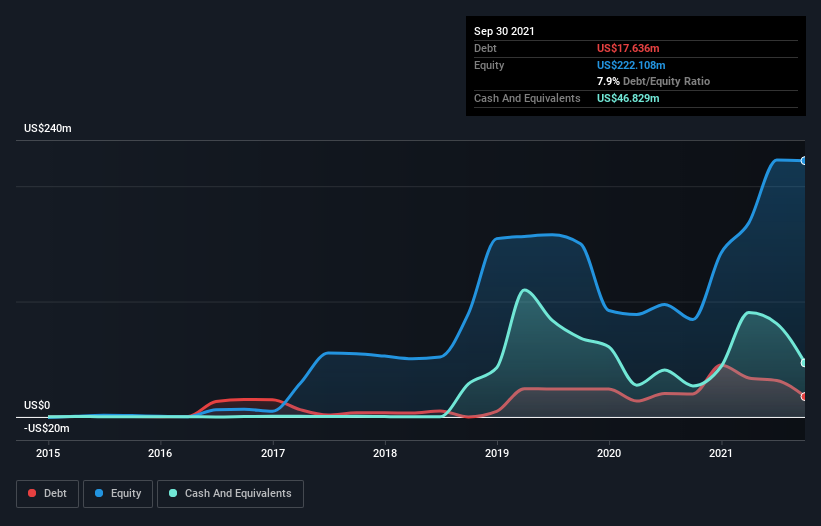Click Cash And Equivalents label in tooltip
Image resolution: width=821 pixels, height=526 pixels.
(527, 98)
